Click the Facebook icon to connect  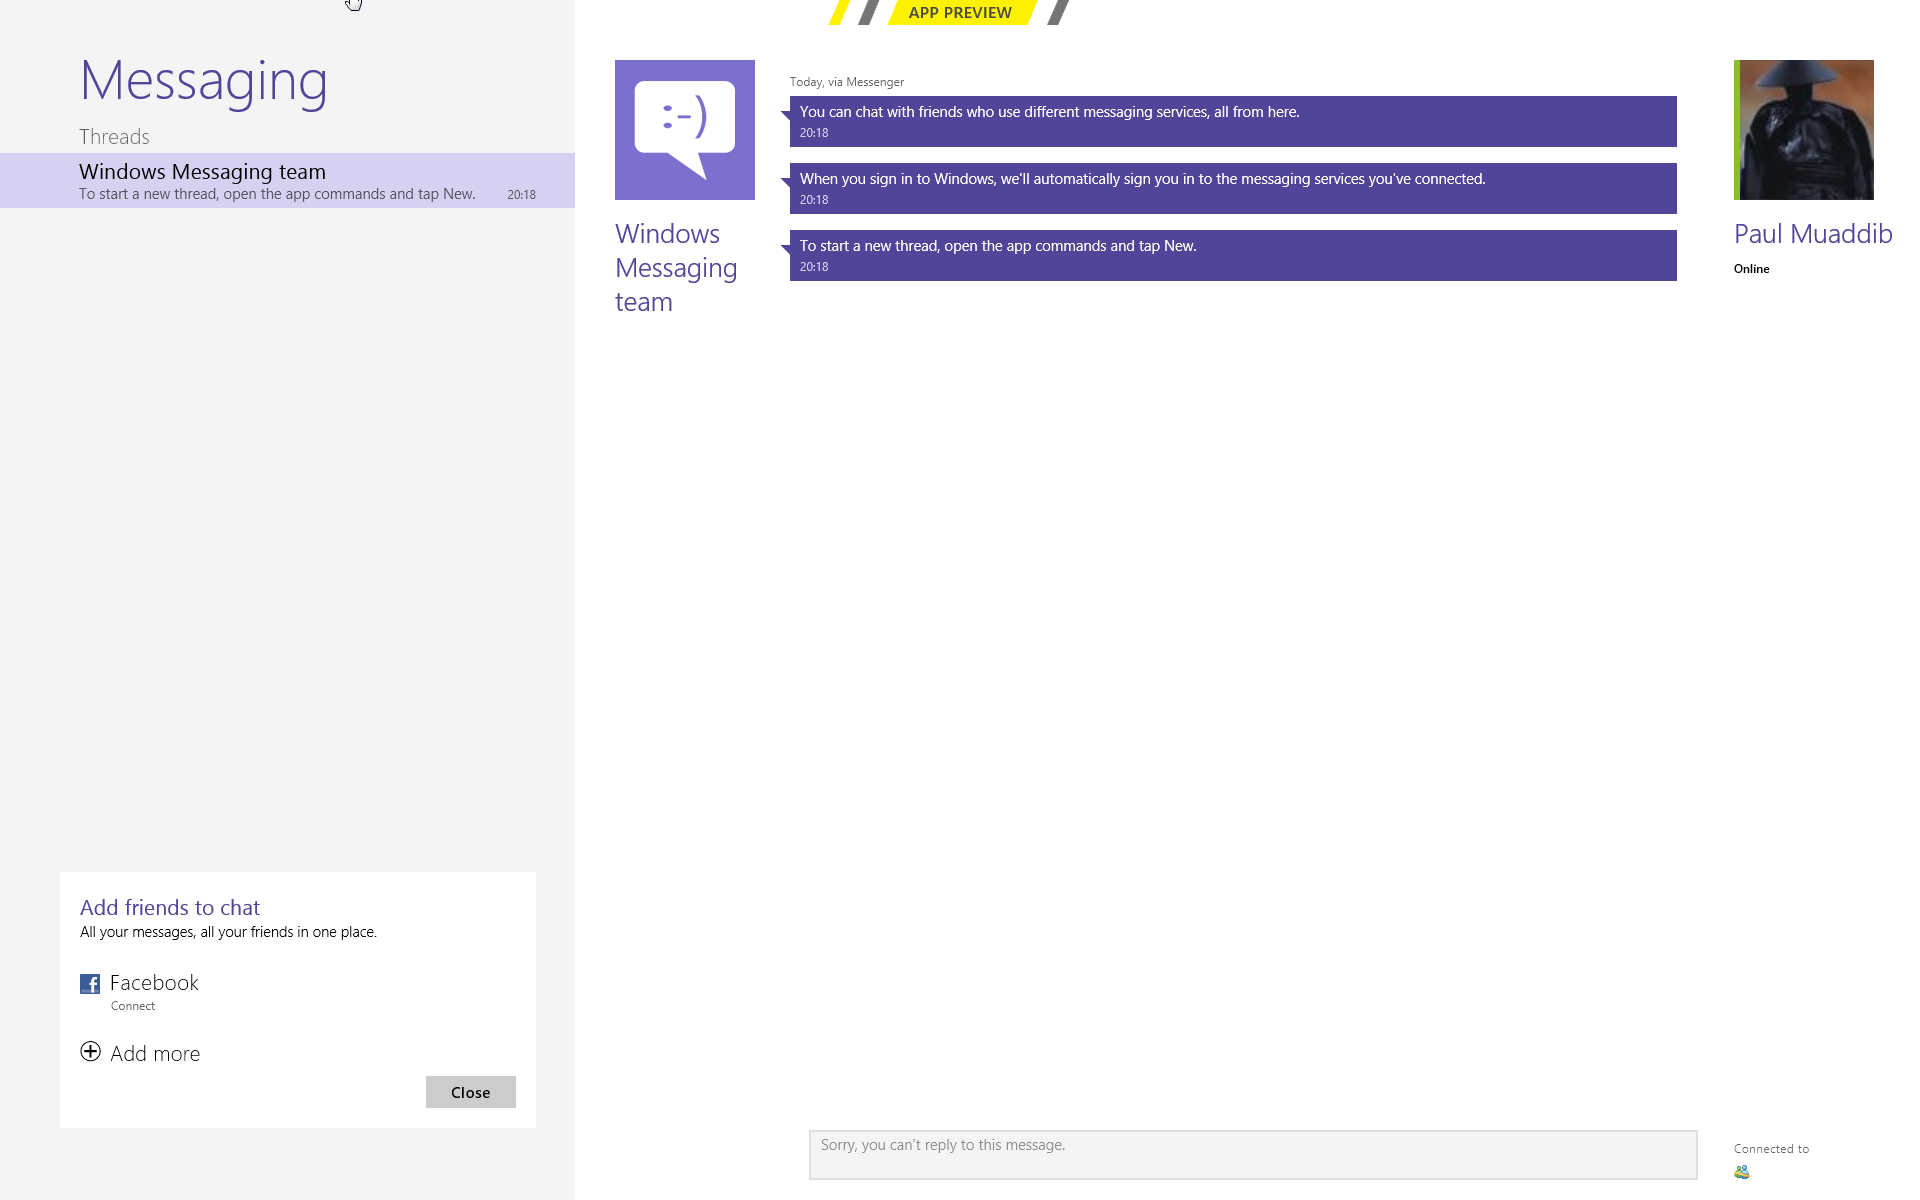(90, 983)
